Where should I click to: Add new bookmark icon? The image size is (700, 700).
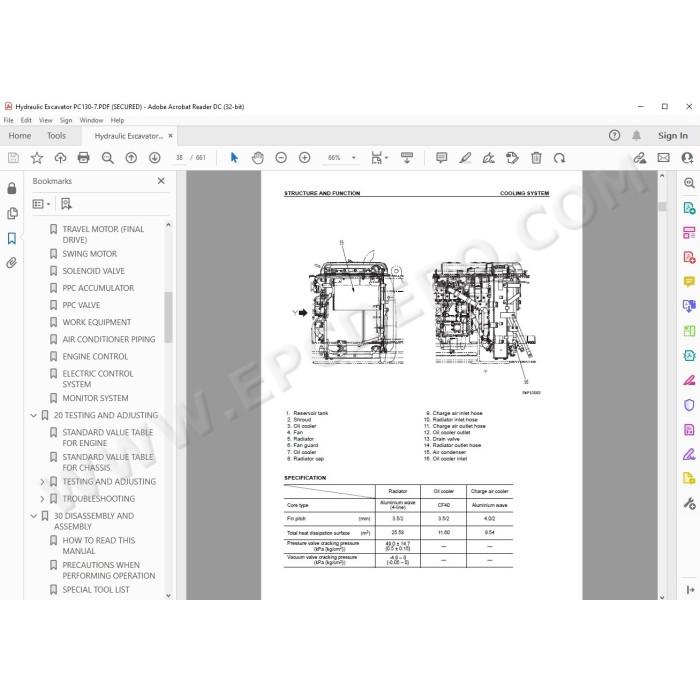(66, 204)
